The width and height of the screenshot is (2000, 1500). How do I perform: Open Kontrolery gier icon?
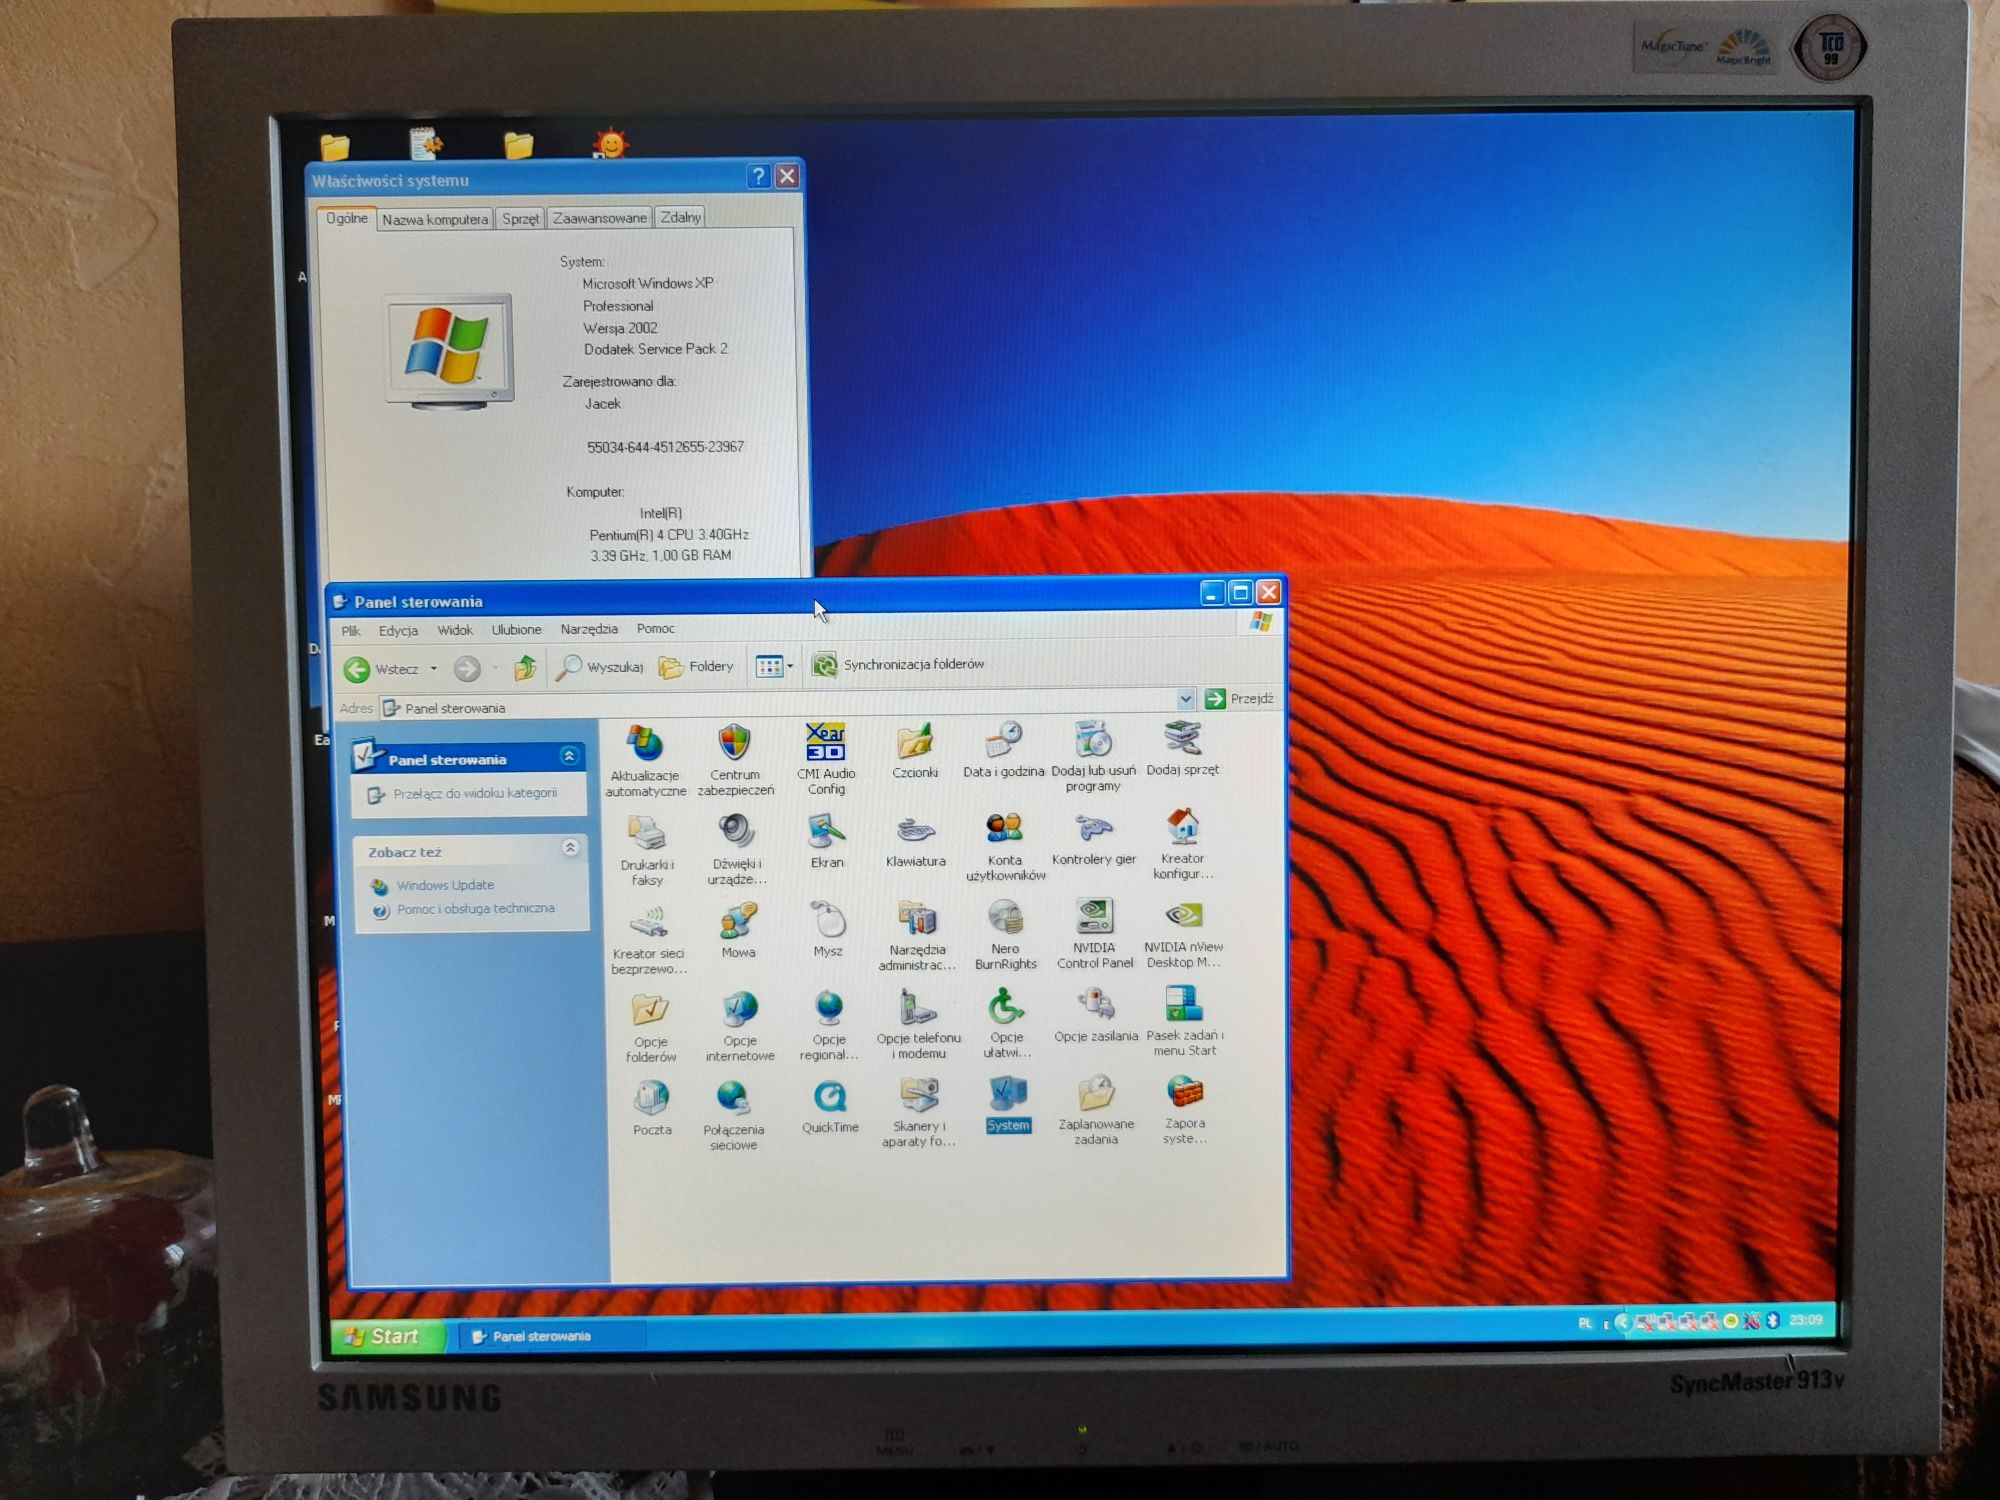point(1094,839)
